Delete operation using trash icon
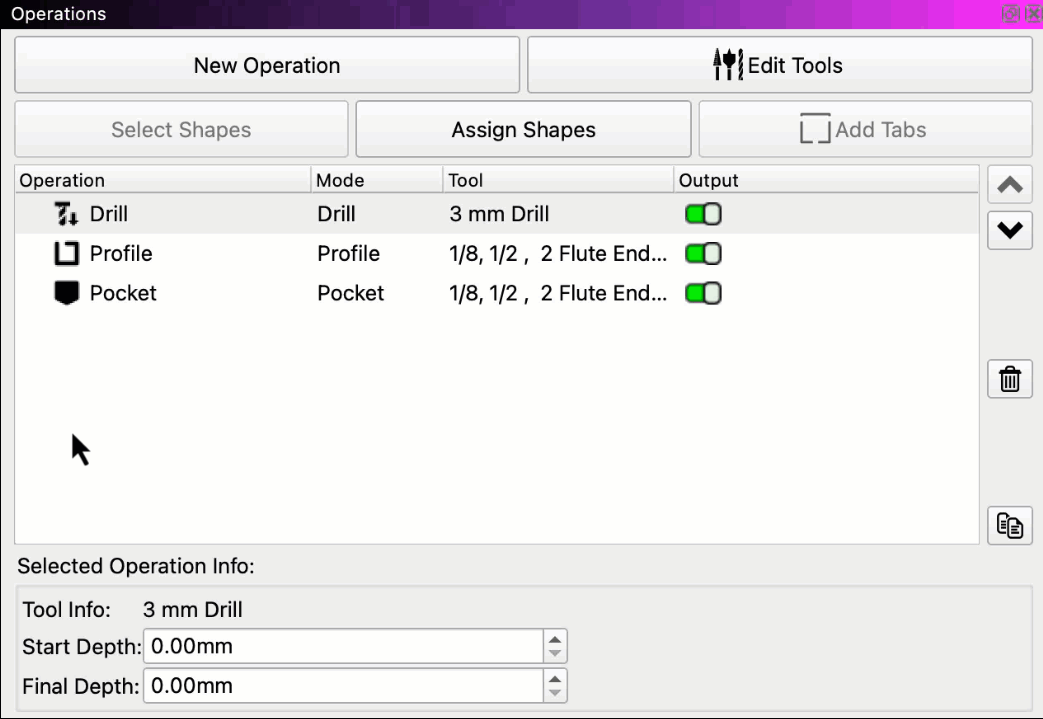The height and width of the screenshot is (719, 1043). point(1009,380)
